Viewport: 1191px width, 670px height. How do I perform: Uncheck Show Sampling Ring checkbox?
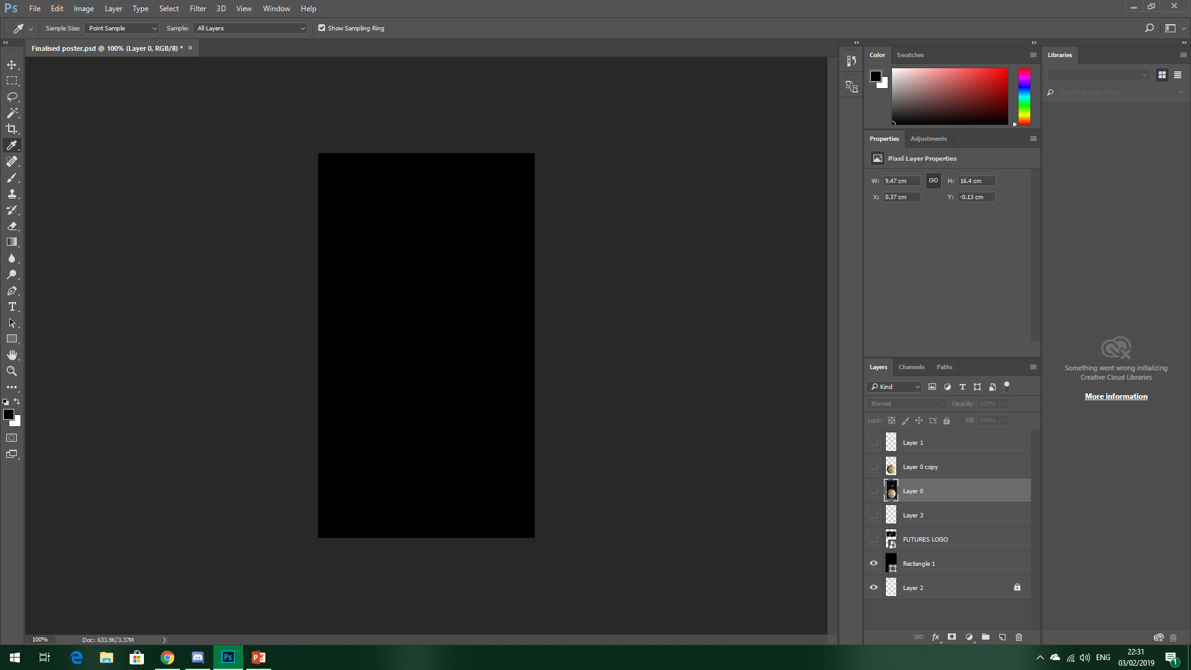pos(322,28)
